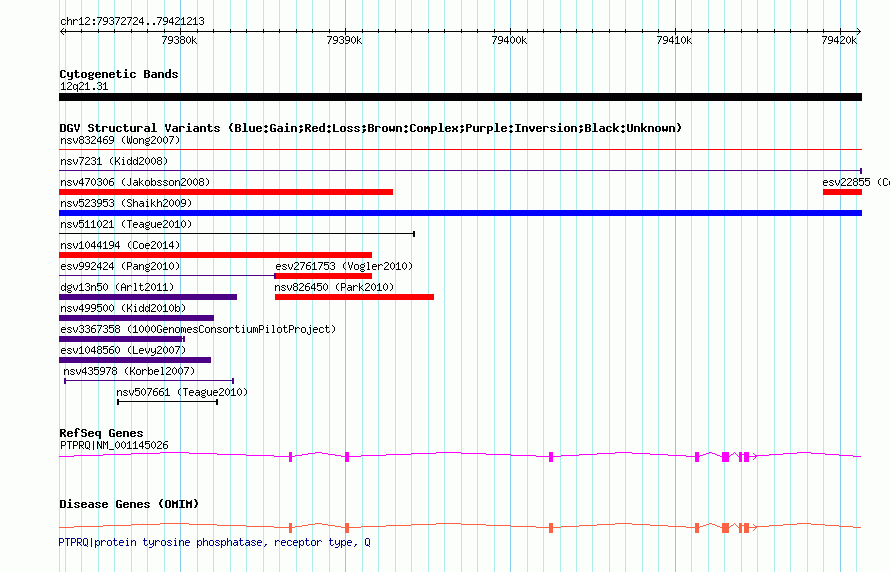Click the orange OMIM exon near 79400k
Screen dimensions: 890x572
(551, 528)
